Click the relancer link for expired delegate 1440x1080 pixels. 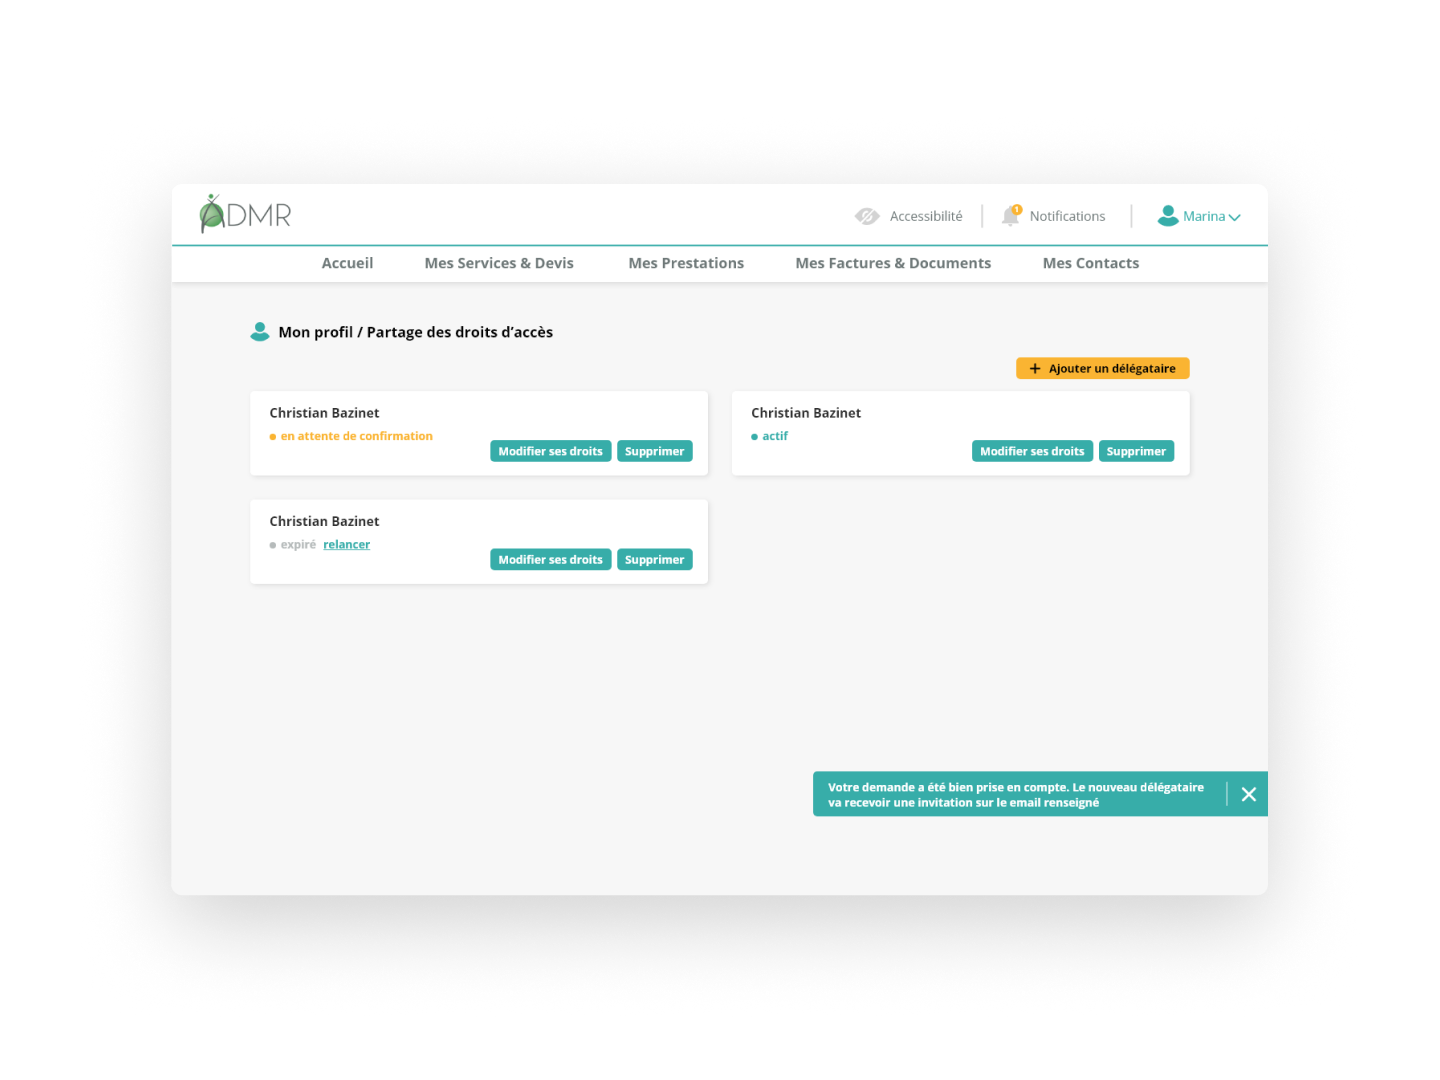tap(347, 544)
